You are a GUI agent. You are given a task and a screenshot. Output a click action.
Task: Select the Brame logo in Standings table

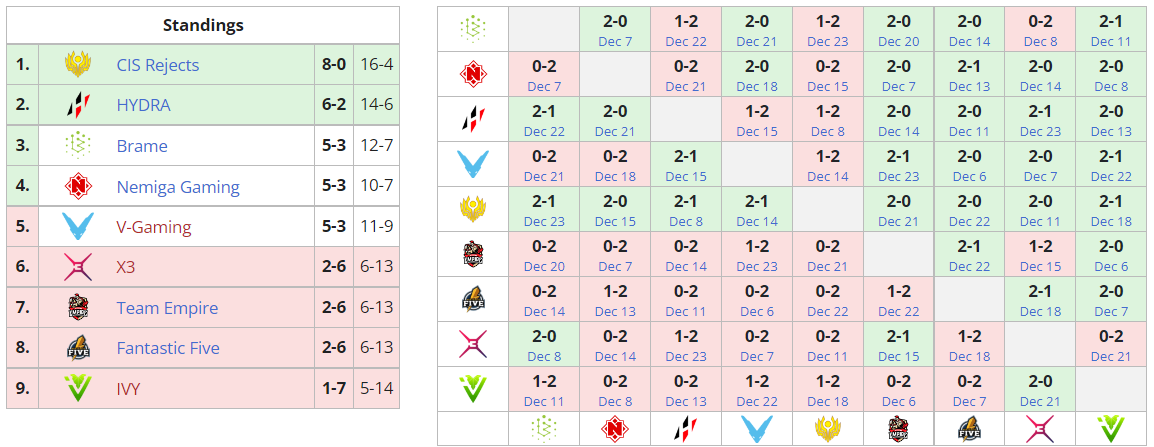click(78, 146)
